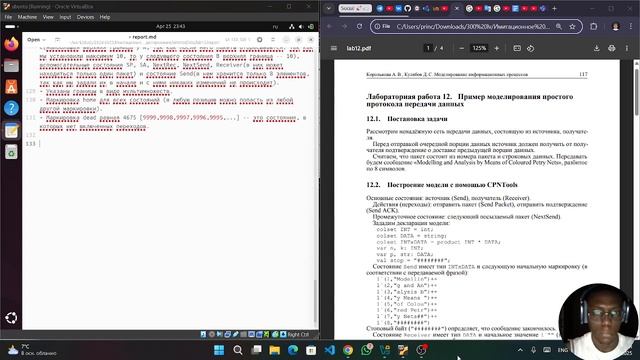Click the fit to page button
Image resolution: width=640 pixels, height=360 pixels.
pos(517,48)
